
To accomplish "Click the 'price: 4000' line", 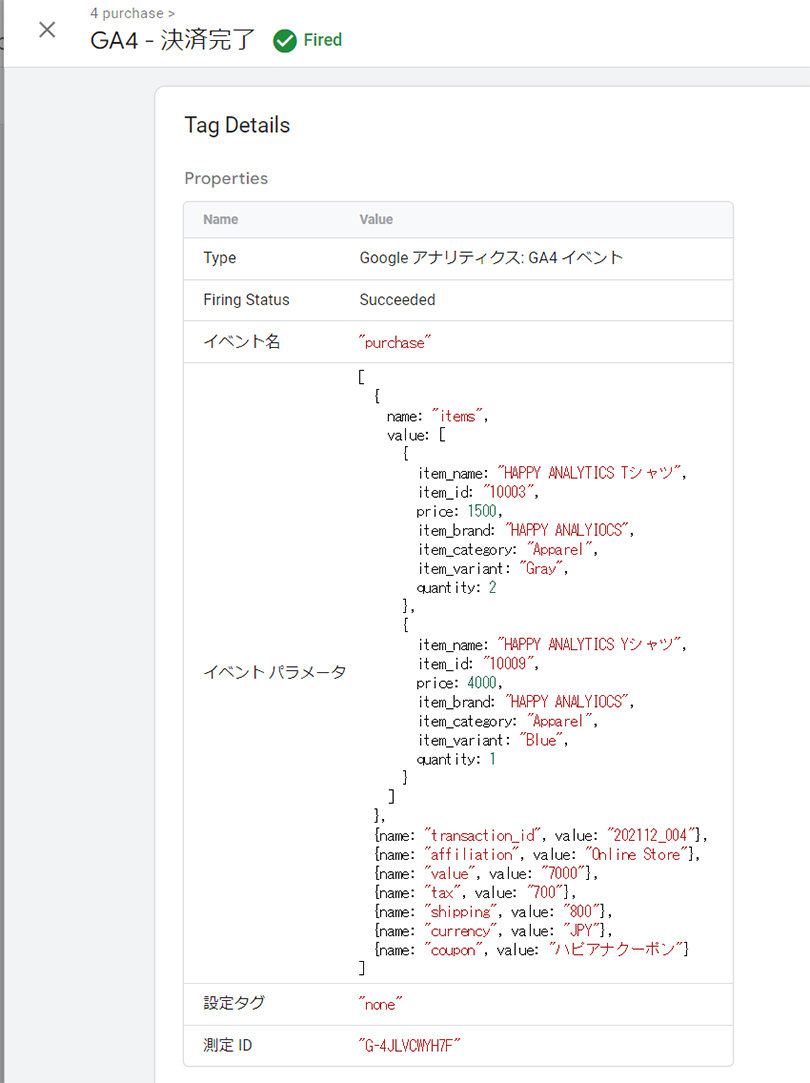I will pyautogui.click(x=459, y=683).
